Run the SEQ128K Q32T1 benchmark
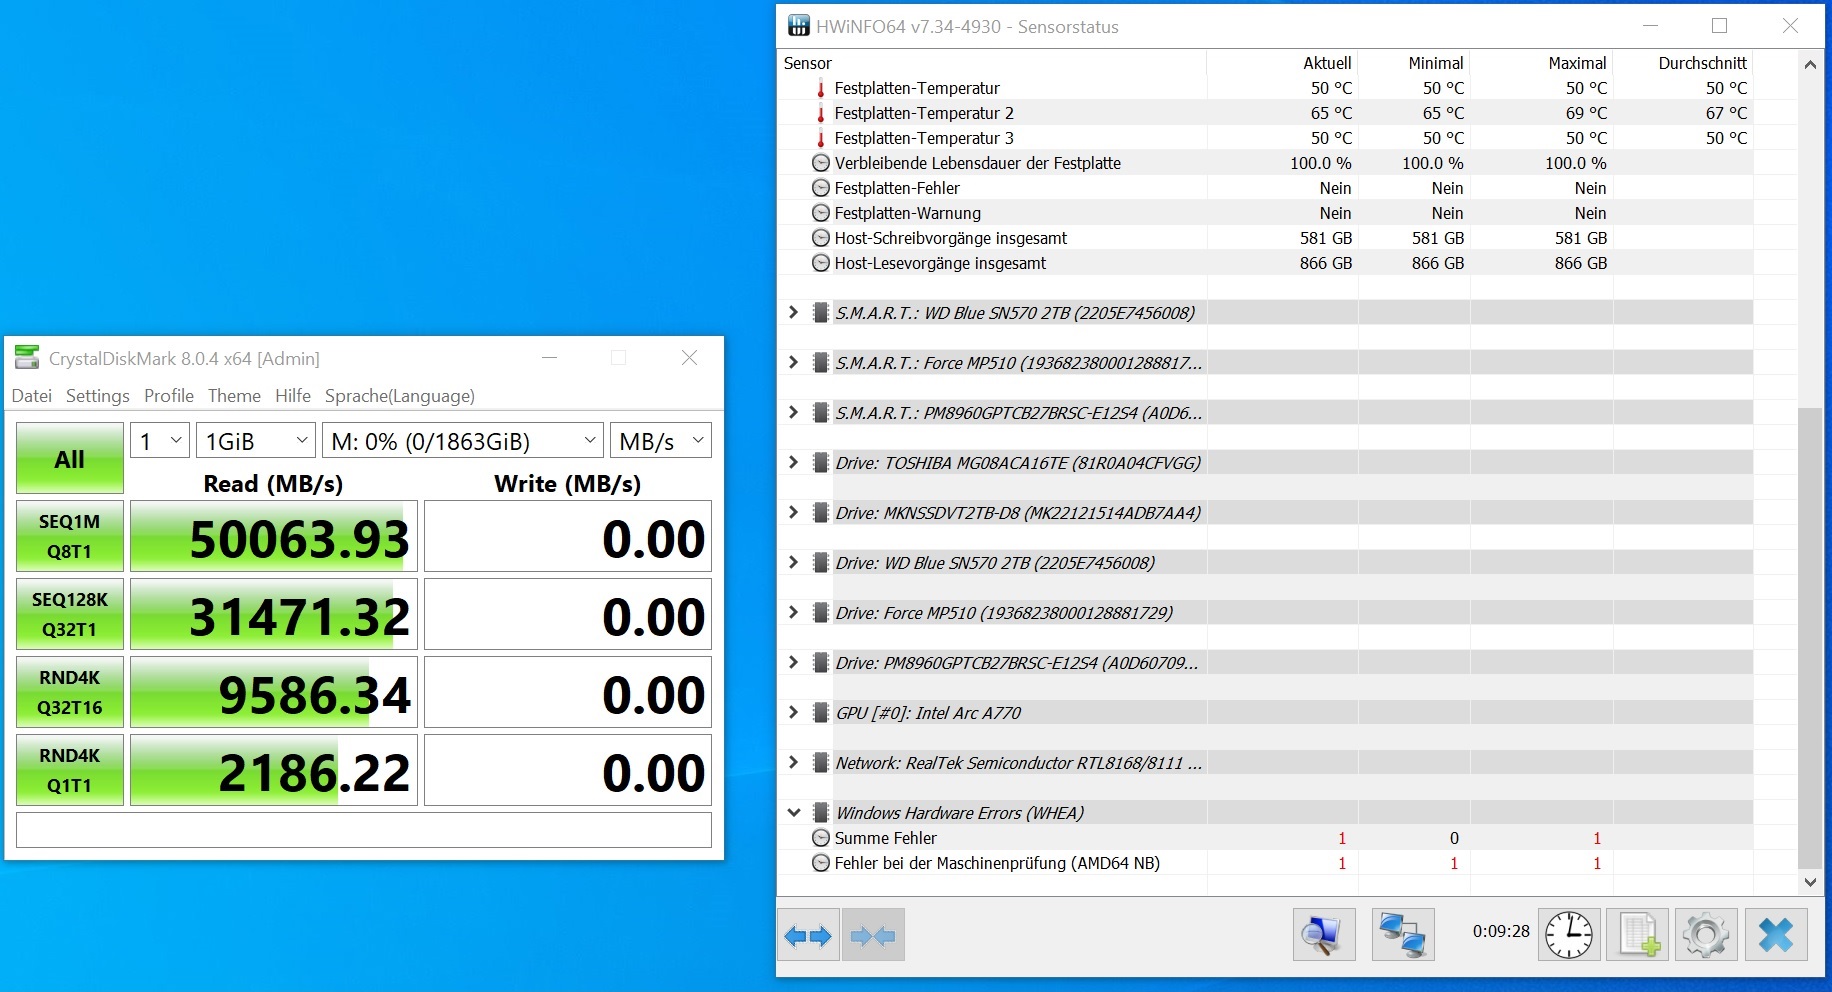 (x=70, y=614)
